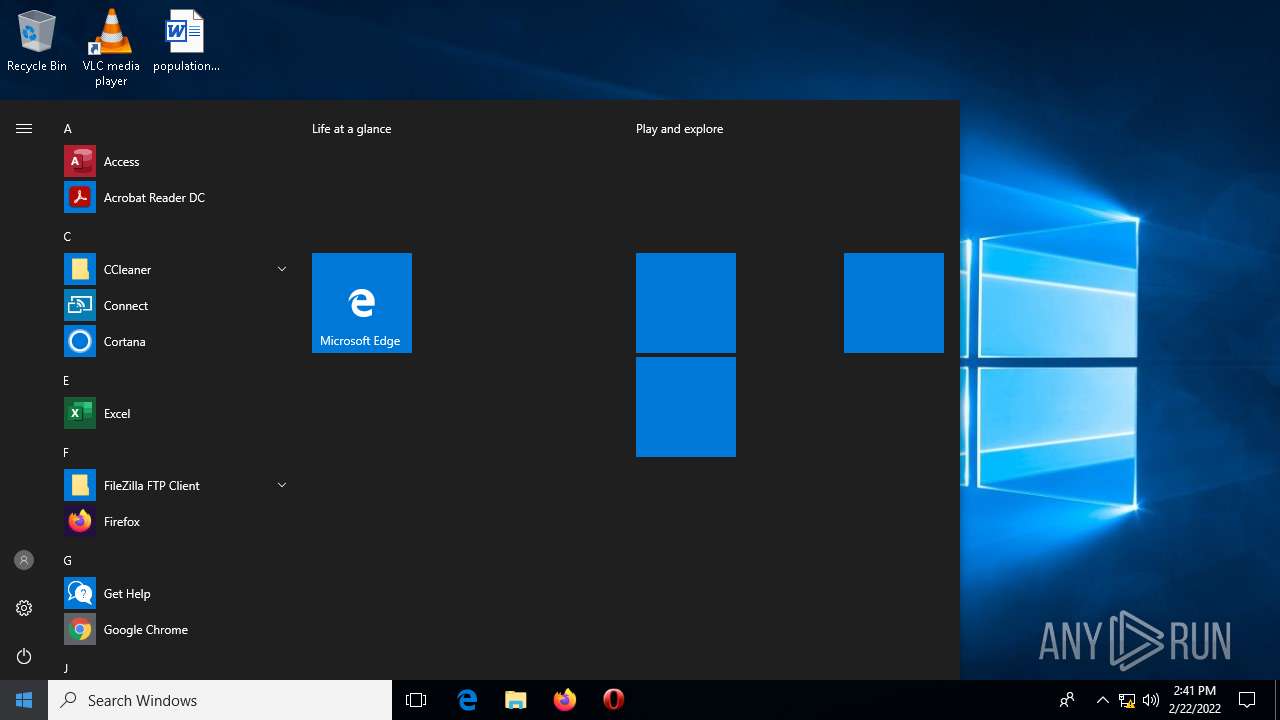
Task: Show hidden system tray icons
Action: (x=1102, y=700)
